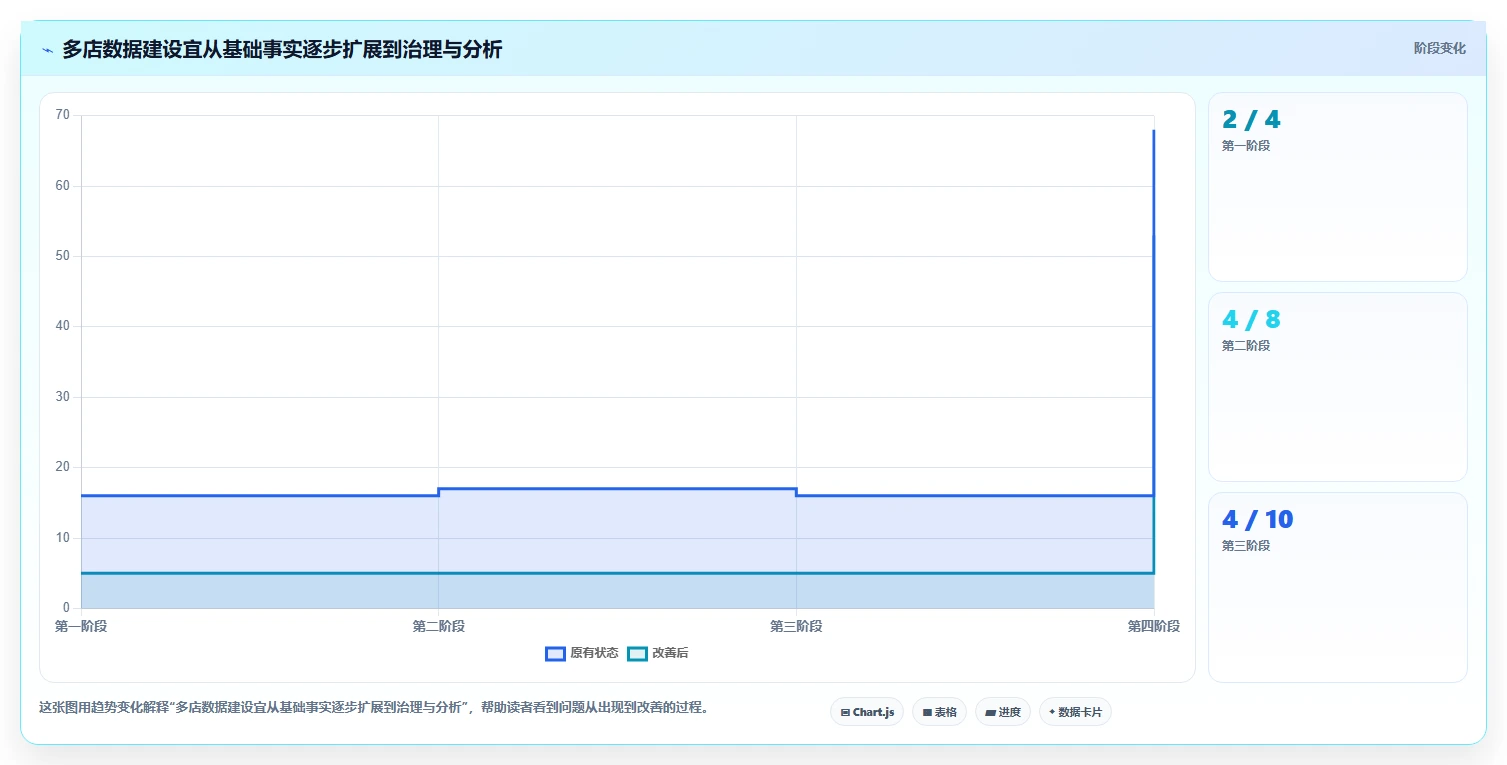Click the 第一阶段 caption under 2 / 4
1507x765 pixels.
1246,146
